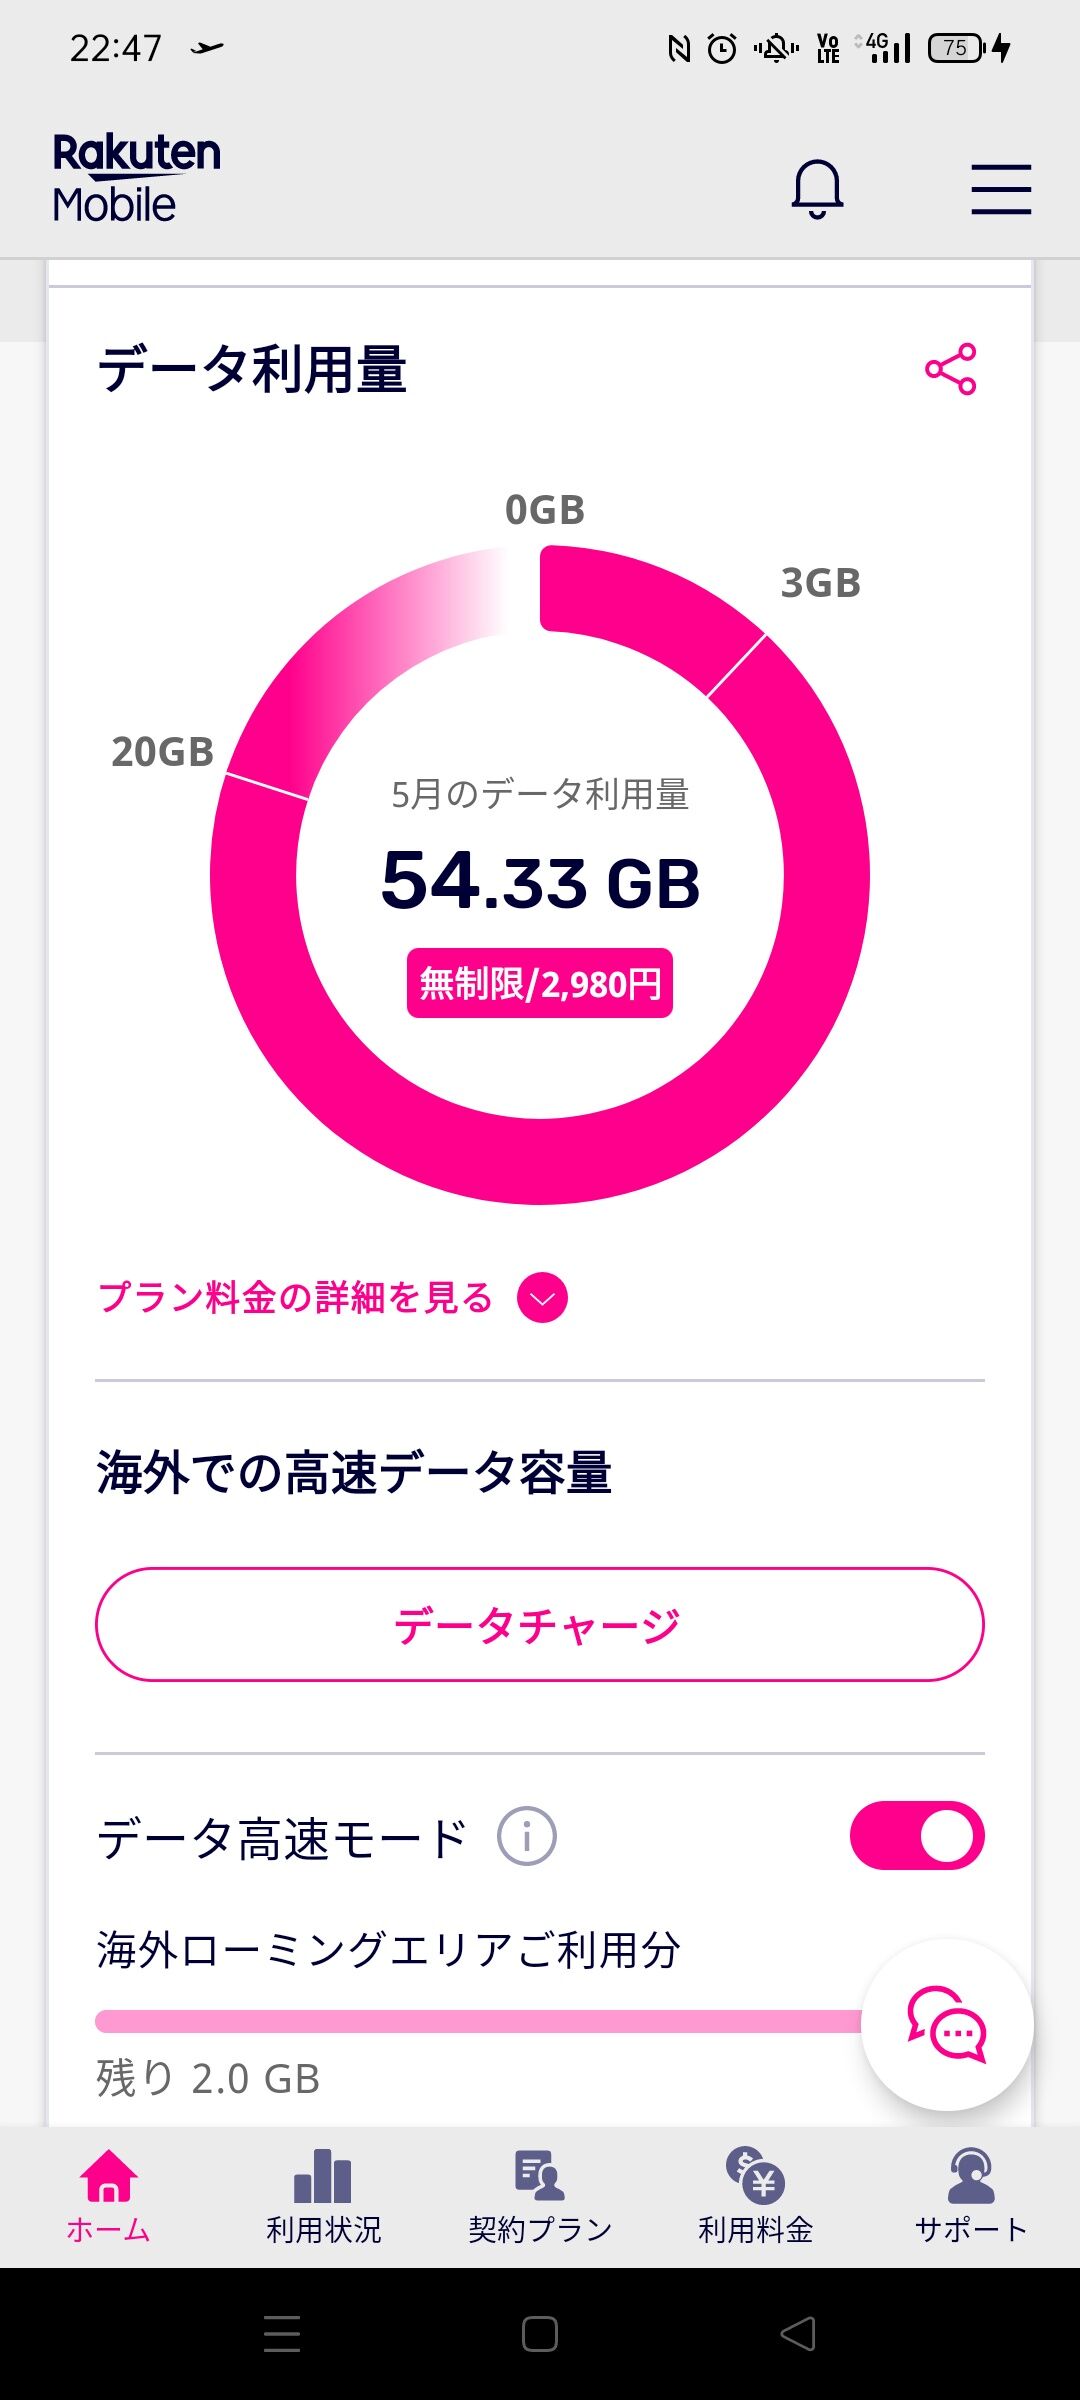1080x2400 pixels.
Task: Tap the pink share icon
Action: pos(950,369)
